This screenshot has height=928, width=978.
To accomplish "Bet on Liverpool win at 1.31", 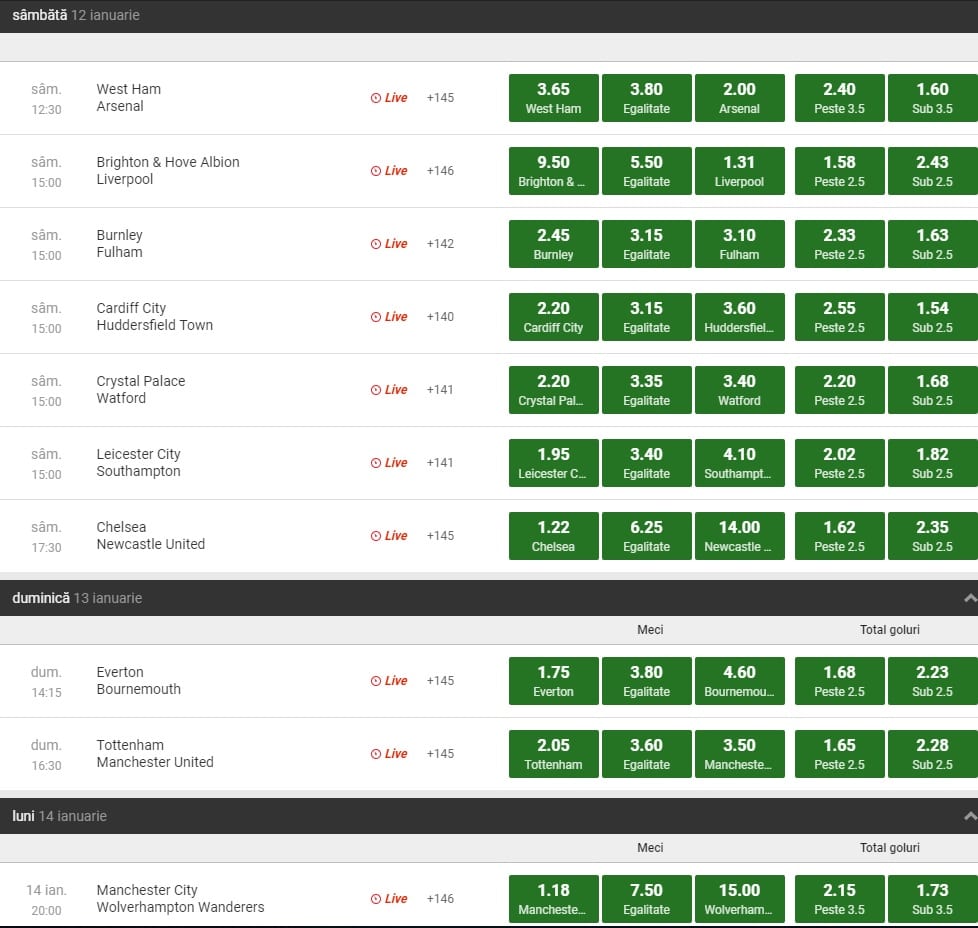I will [740, 171].
